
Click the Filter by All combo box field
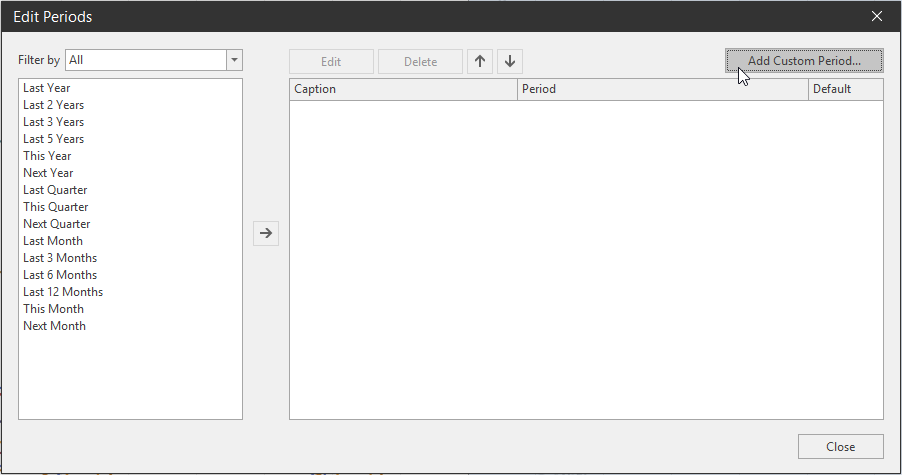(154, 60)
